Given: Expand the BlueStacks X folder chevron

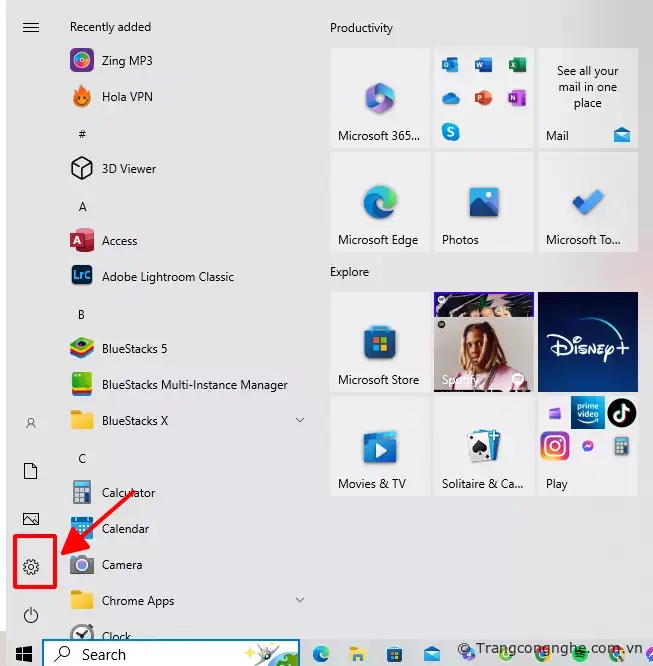Looking at the screenshot, I should 299,421.
